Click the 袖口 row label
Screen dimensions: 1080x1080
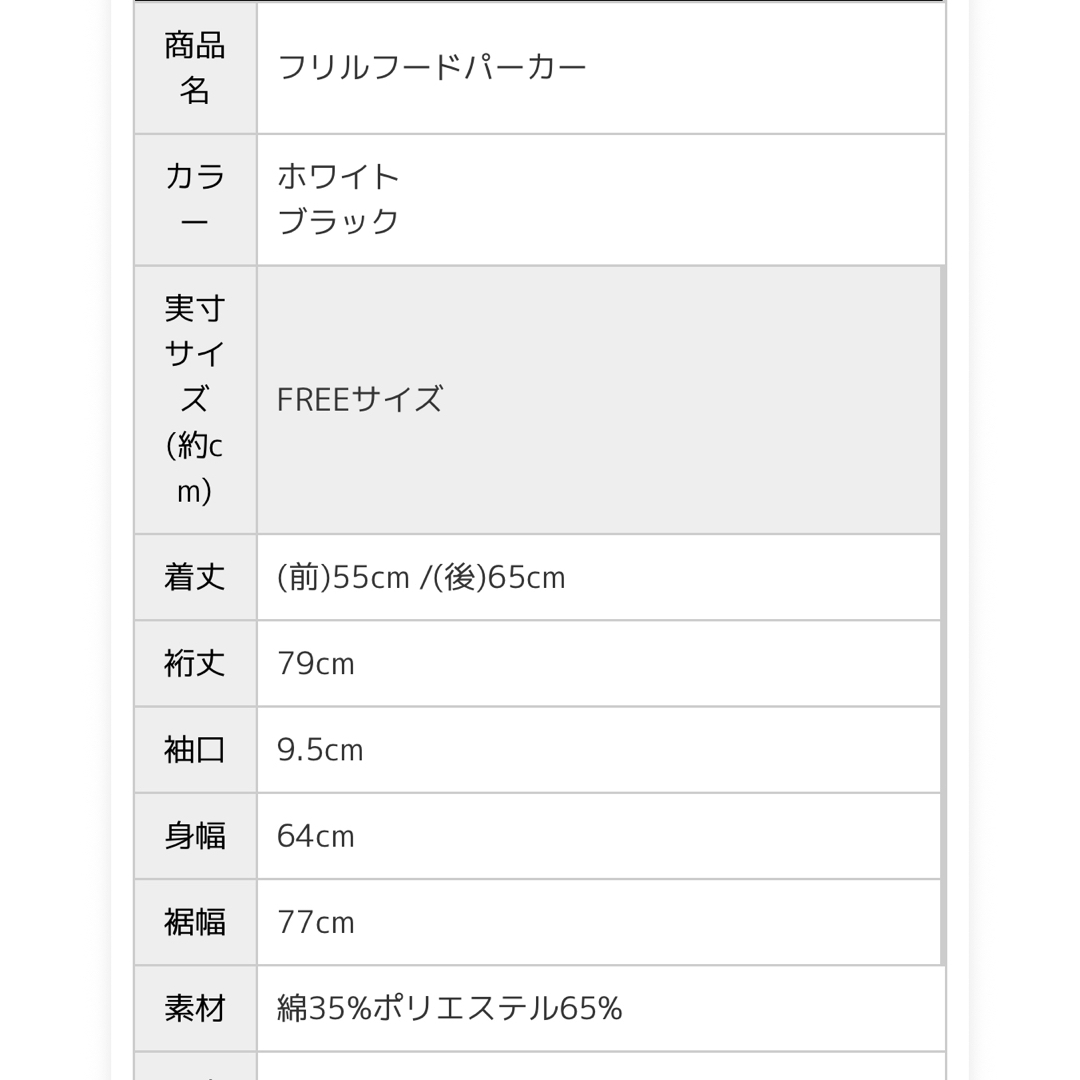tap(195, 749)
